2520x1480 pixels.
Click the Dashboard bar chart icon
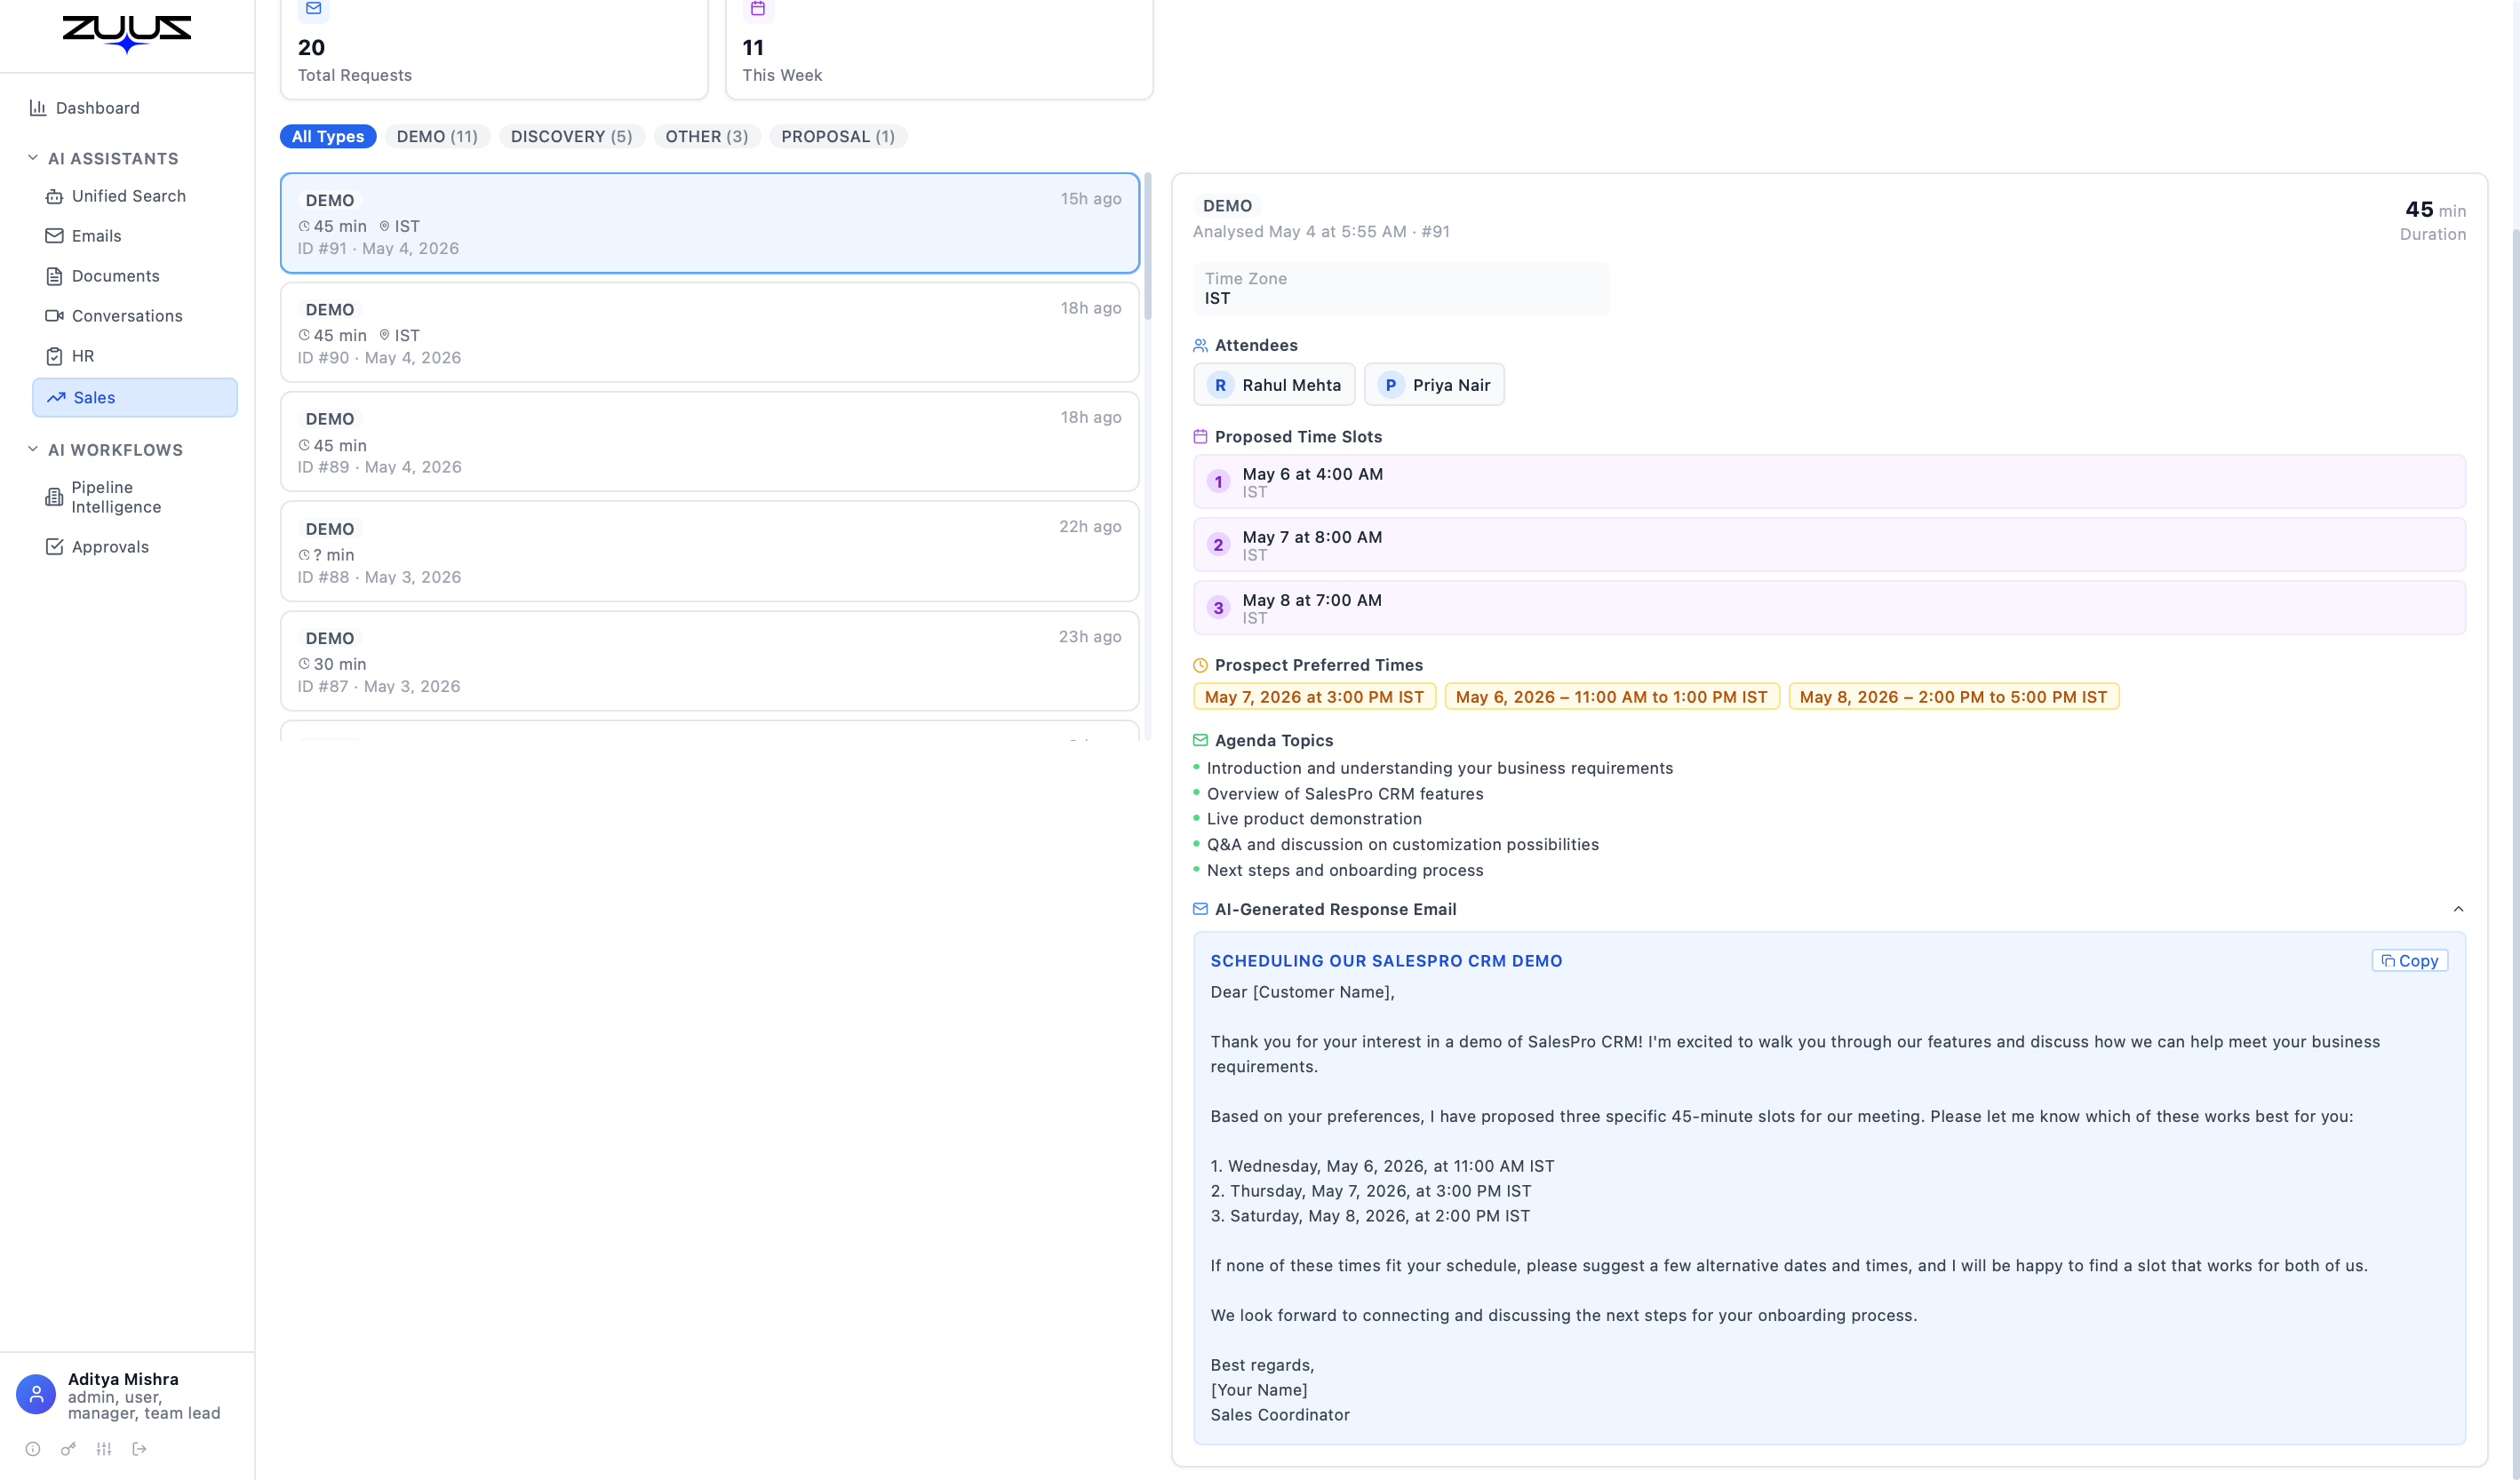tap(38, 108)
